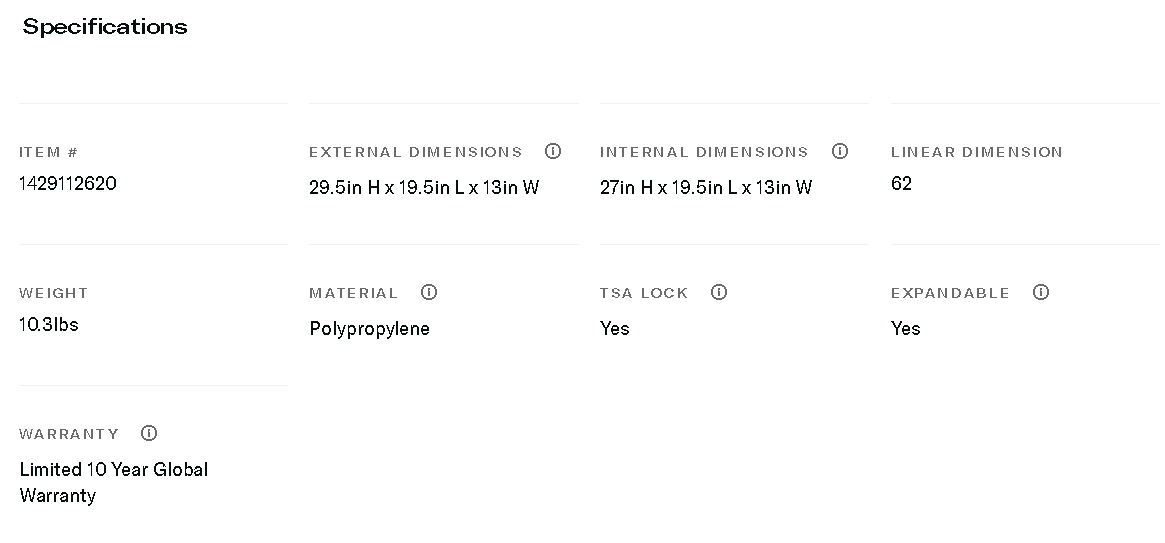Click the TSA Lock info icon
The height and width of the screenshot is (543, 1165).
point(719,292)
